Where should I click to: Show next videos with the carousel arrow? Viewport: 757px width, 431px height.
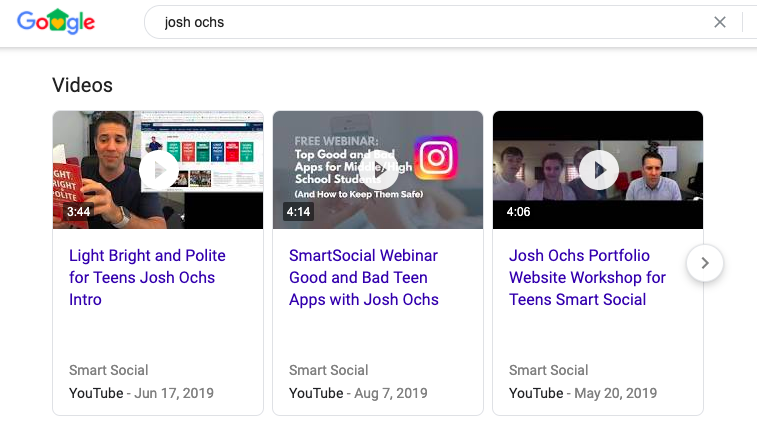[x=705, y=263]
